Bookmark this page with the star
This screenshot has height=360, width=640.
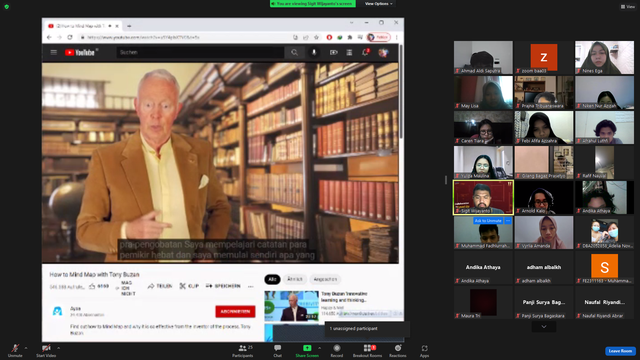coord(316,37)
